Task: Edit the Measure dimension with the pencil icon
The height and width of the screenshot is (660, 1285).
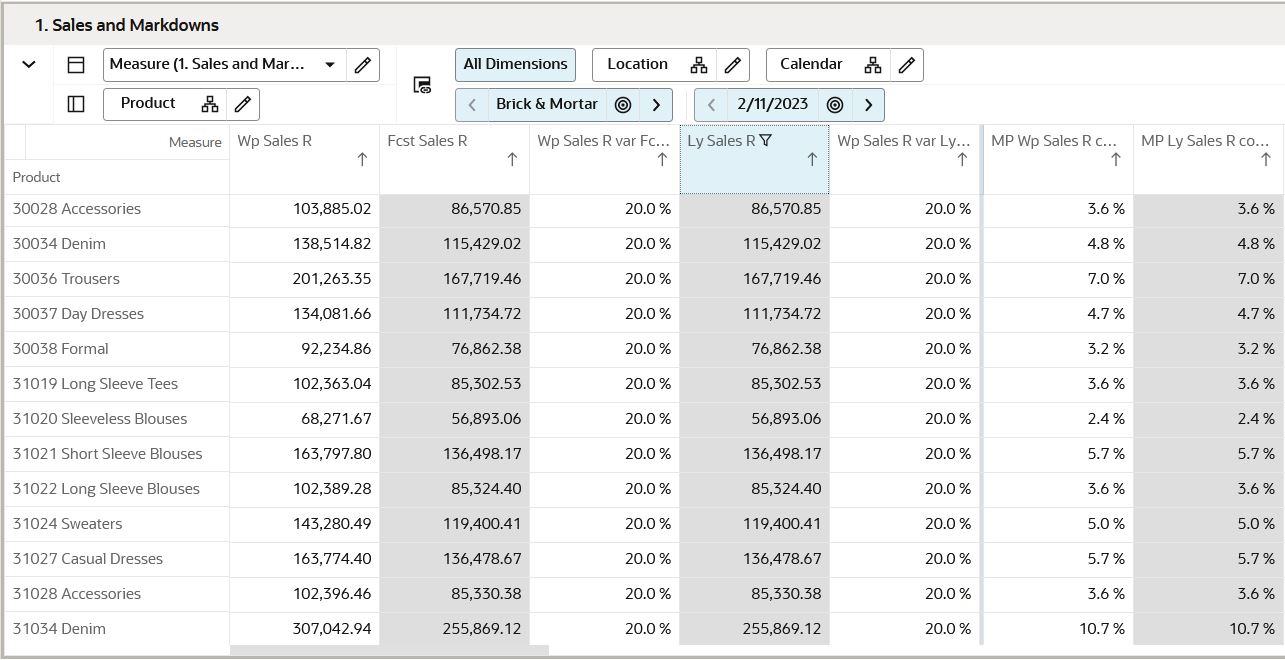Action: 362,64
